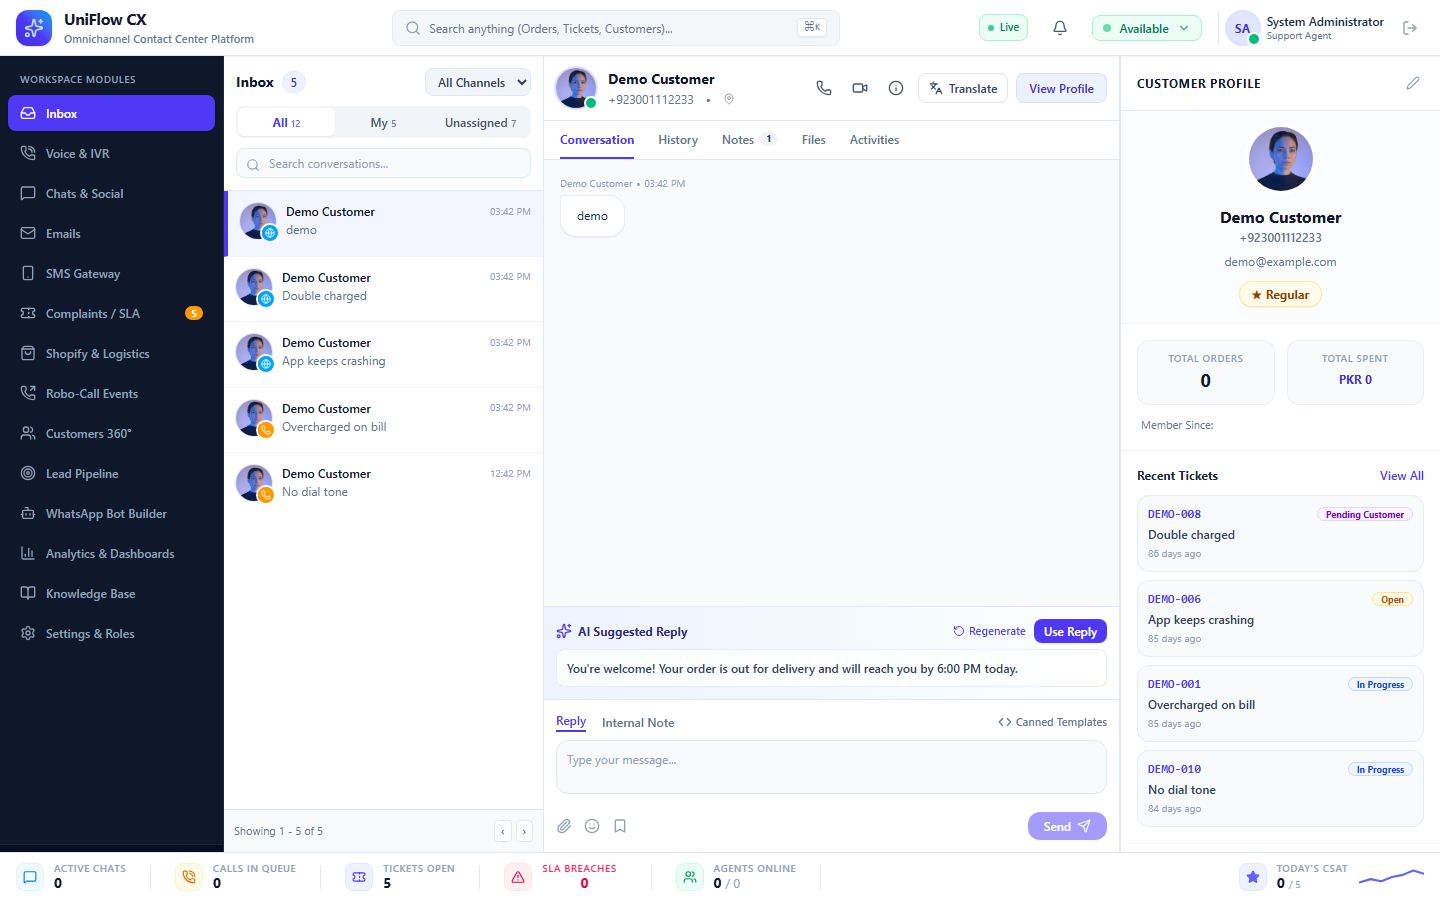Open the Overcharged on bill conversation
Image resolution: width=1440 pixels, height=900 pixels.
click(384, 418)
